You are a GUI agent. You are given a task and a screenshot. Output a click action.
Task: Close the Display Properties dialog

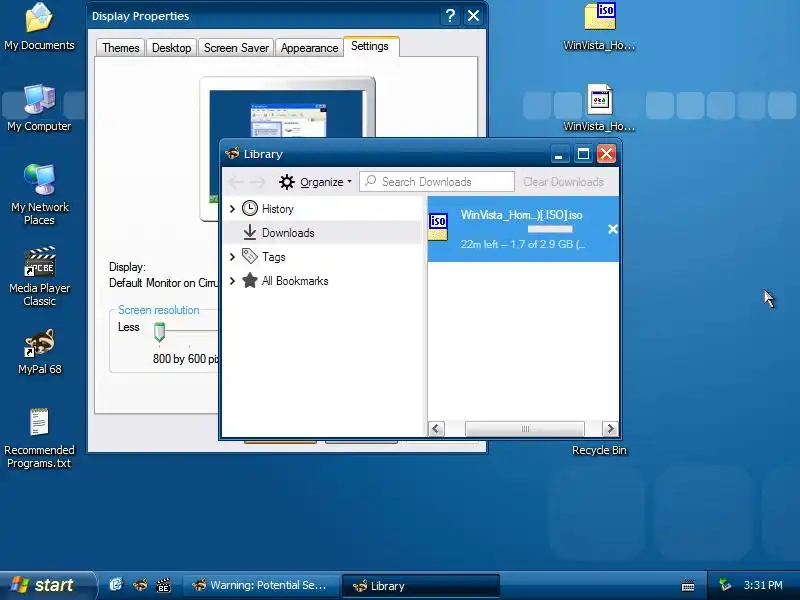473,16
